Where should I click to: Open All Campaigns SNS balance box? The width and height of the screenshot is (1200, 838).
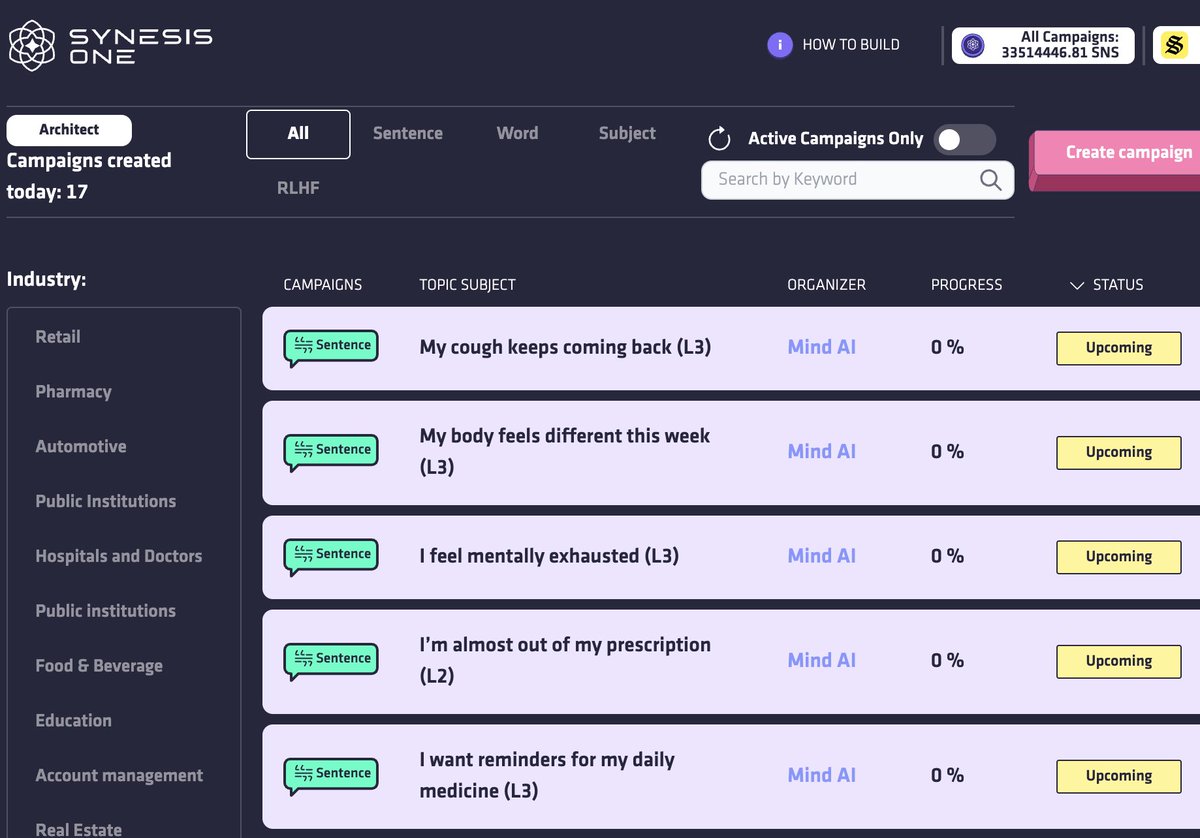1043,45
